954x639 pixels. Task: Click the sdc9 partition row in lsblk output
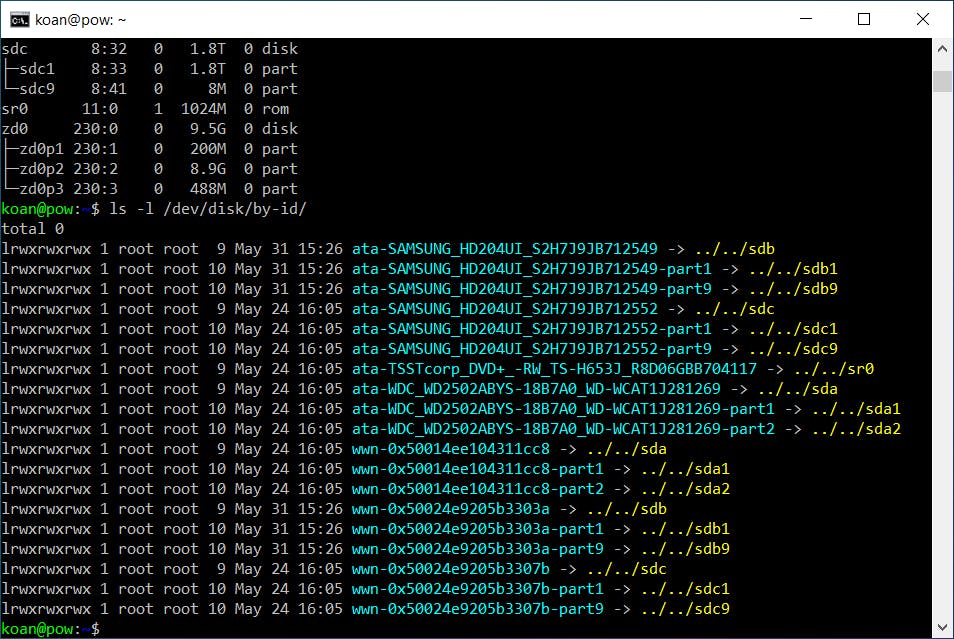(150, 89)
